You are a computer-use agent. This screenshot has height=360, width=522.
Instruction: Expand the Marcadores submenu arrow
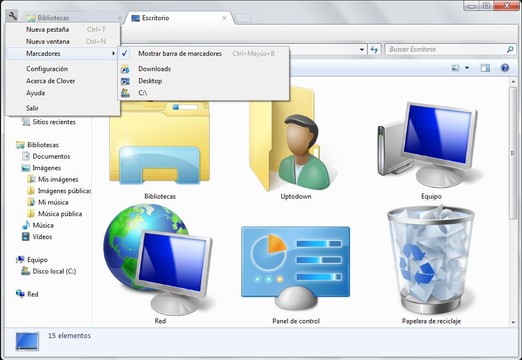(x=114, y=54)
